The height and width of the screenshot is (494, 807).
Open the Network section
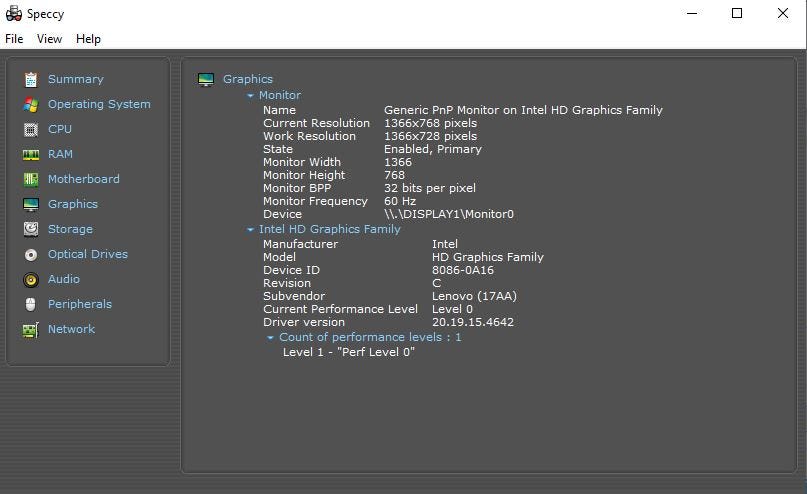click(x=72, y=329)
